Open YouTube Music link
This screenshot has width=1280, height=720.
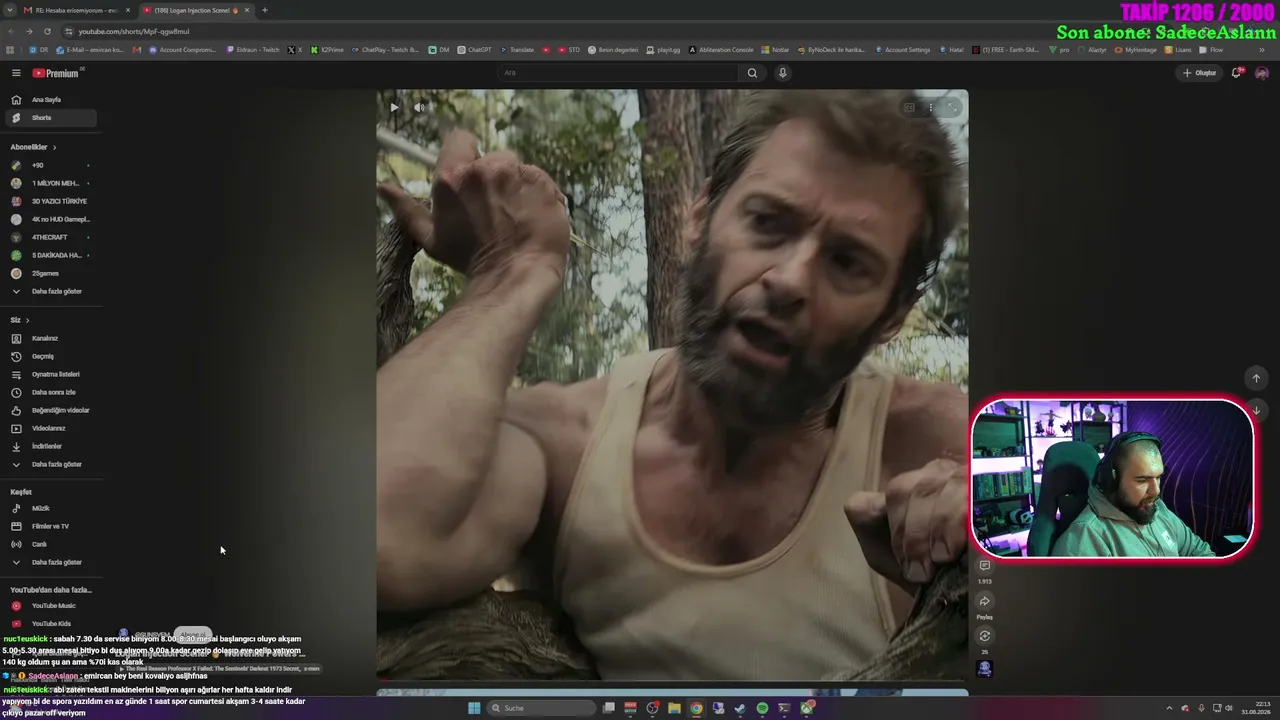[50, 606]
